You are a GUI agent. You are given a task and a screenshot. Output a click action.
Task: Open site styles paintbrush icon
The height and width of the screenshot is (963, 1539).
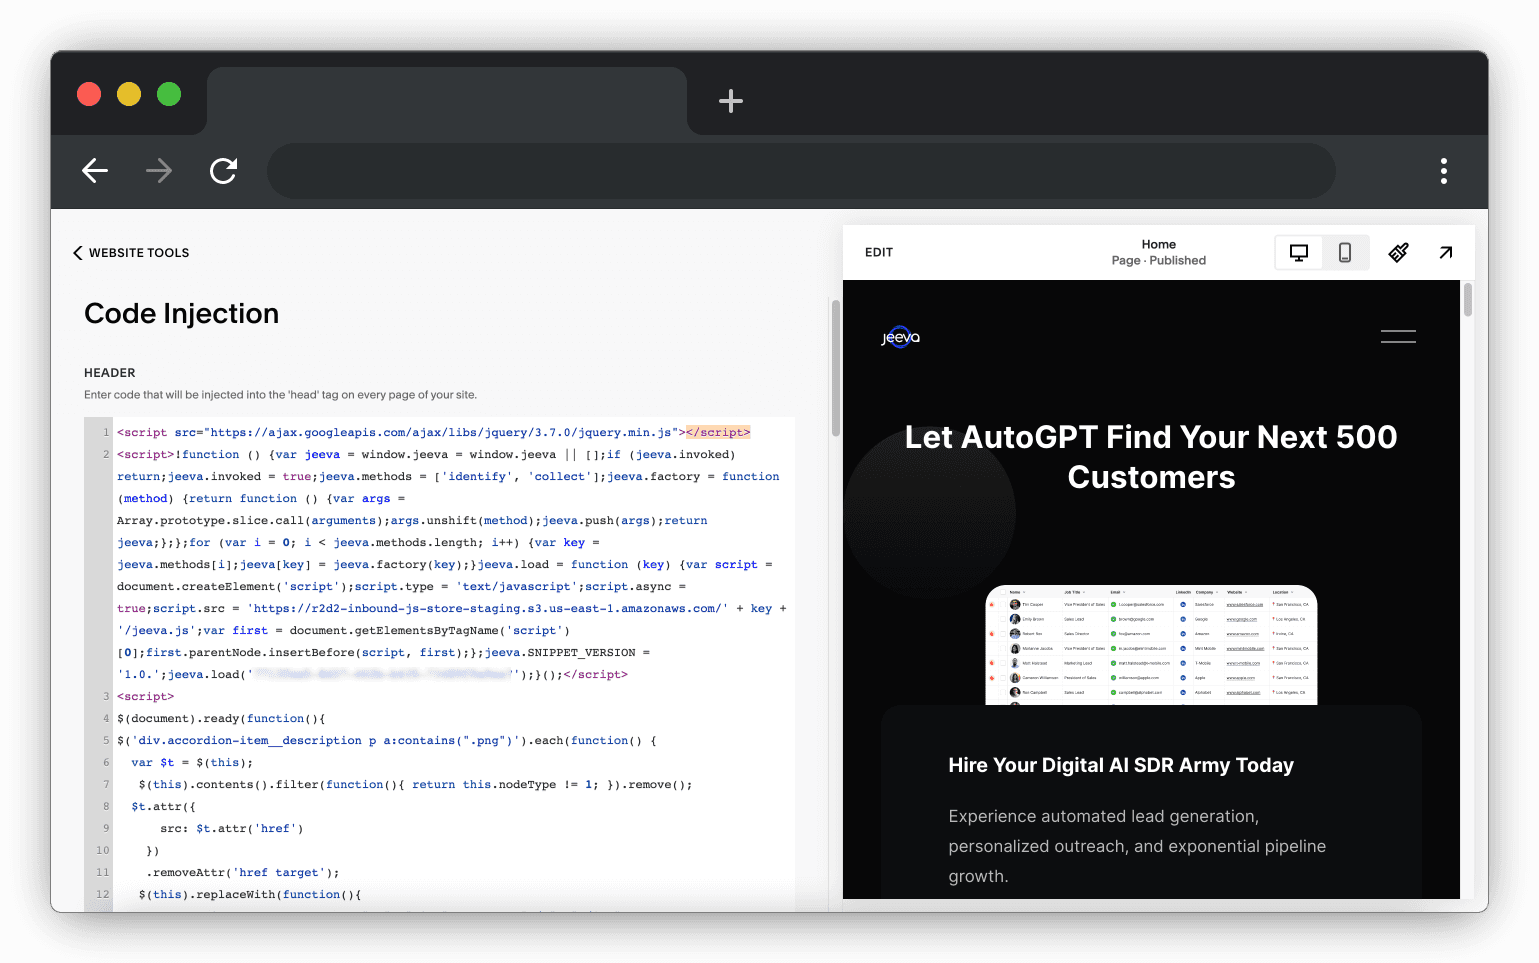1399,253
